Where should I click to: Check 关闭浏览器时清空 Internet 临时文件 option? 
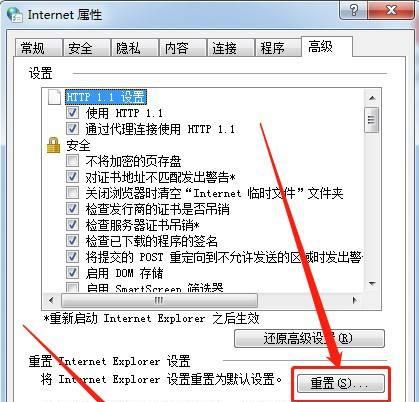click(x=72, y=193)
